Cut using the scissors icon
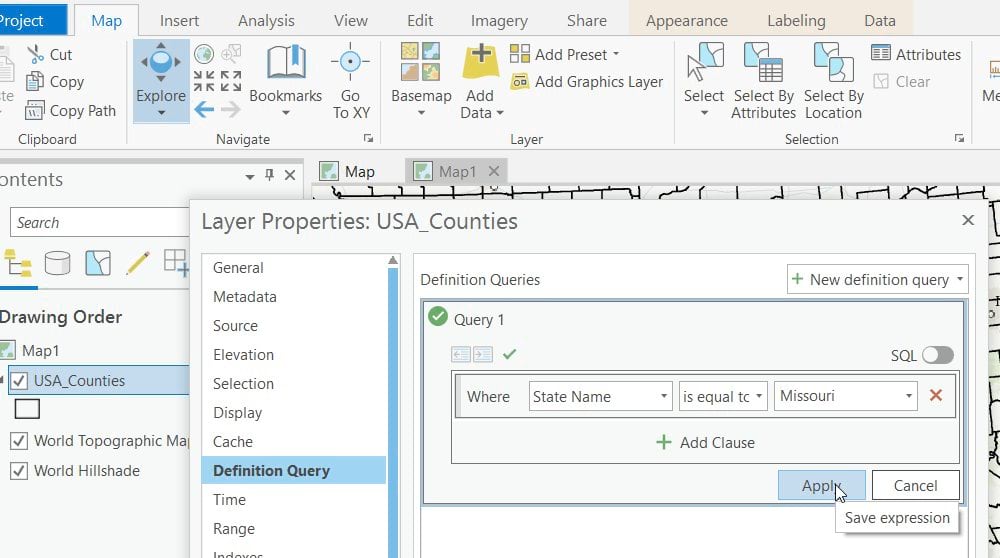 click(x=36, y=54)
